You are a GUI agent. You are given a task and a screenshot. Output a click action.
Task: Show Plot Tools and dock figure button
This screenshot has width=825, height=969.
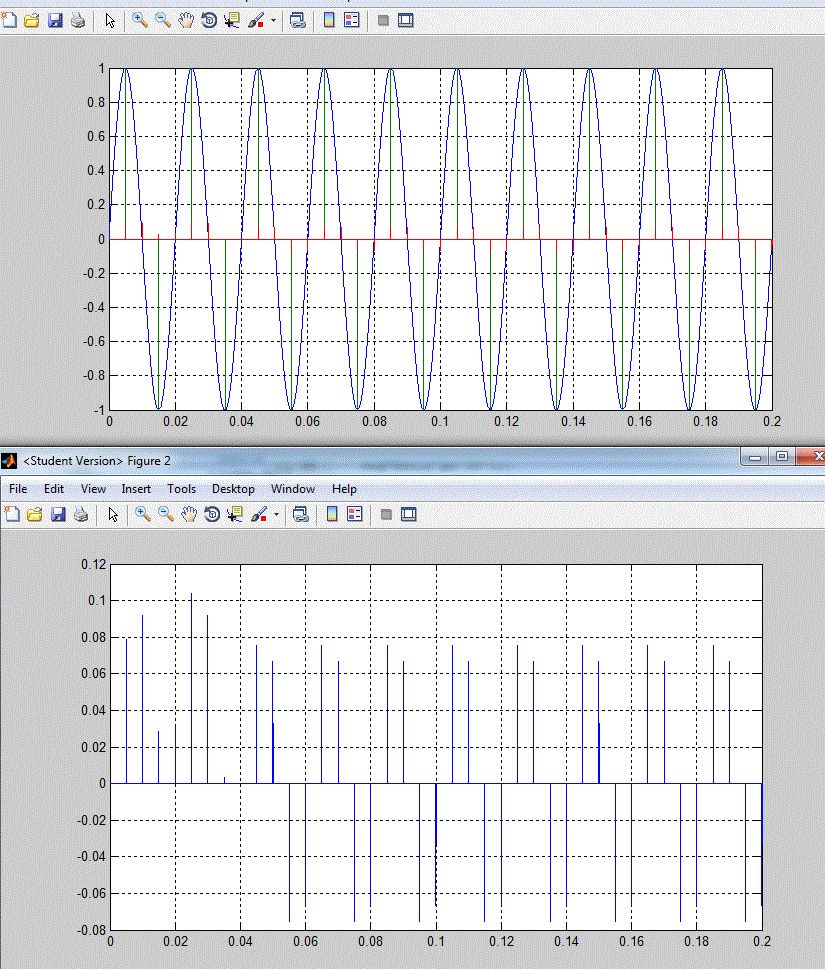tap(408, 514)
